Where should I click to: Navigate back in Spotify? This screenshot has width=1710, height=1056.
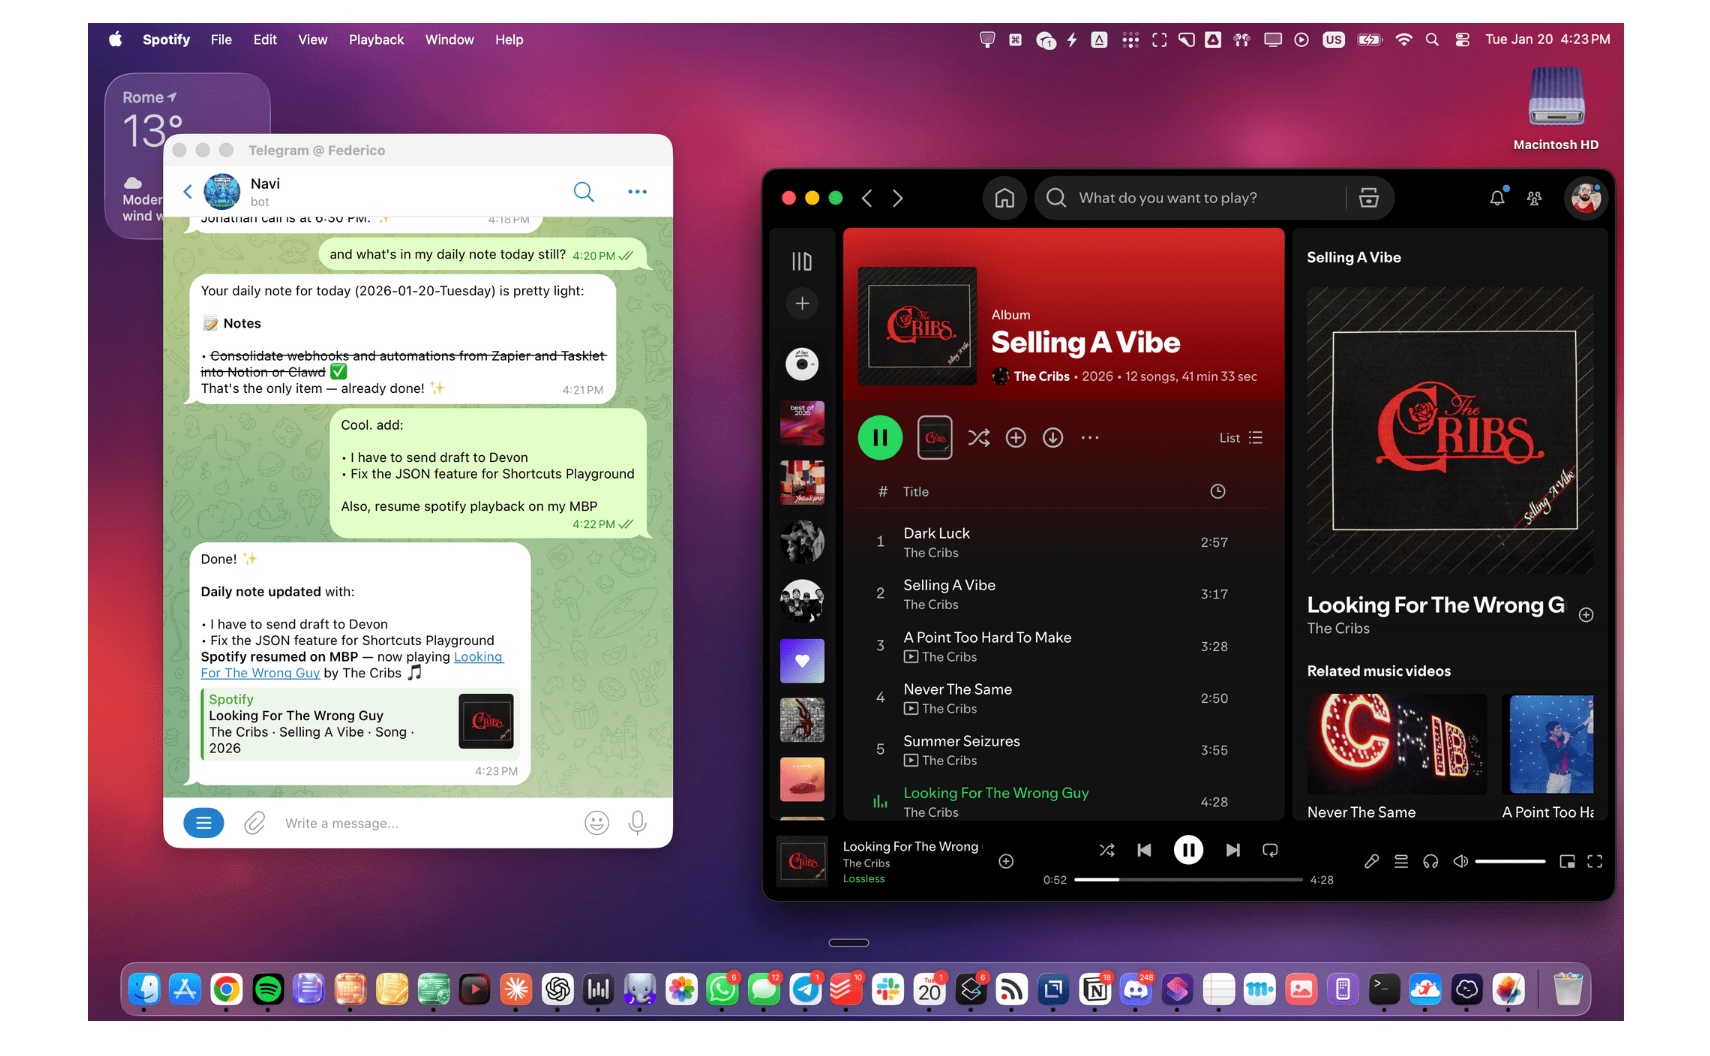[867, 198]
